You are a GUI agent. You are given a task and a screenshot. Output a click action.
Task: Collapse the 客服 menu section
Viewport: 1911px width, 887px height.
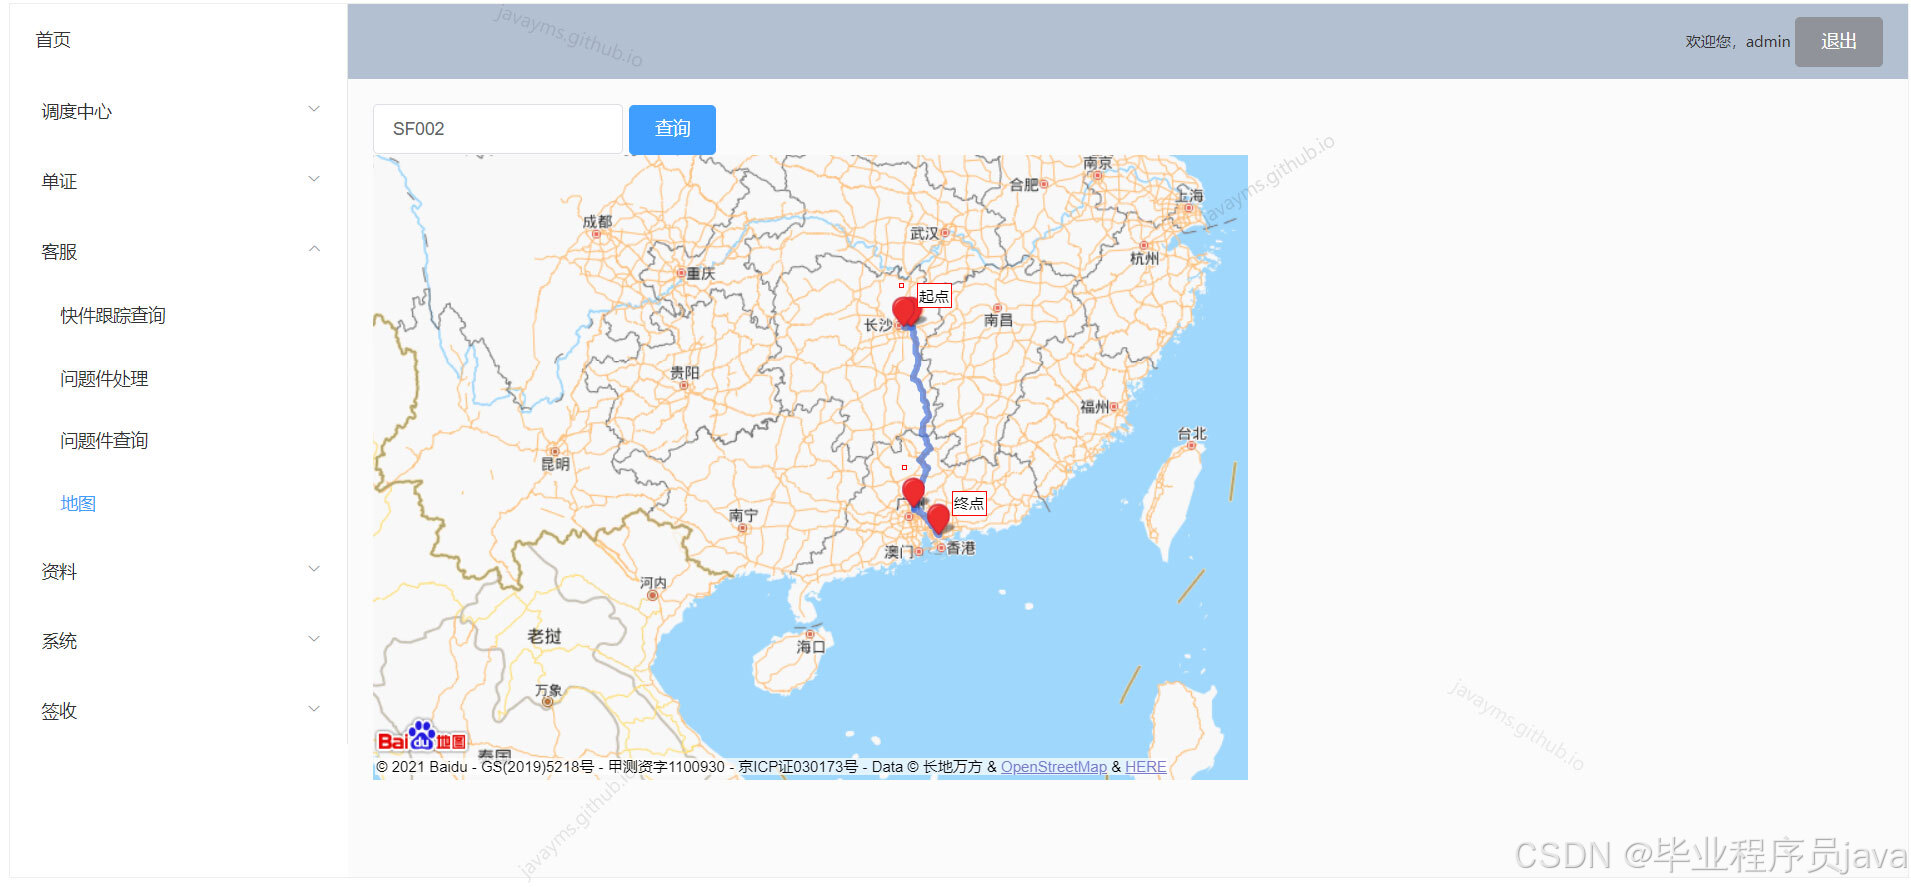[179, 251]
